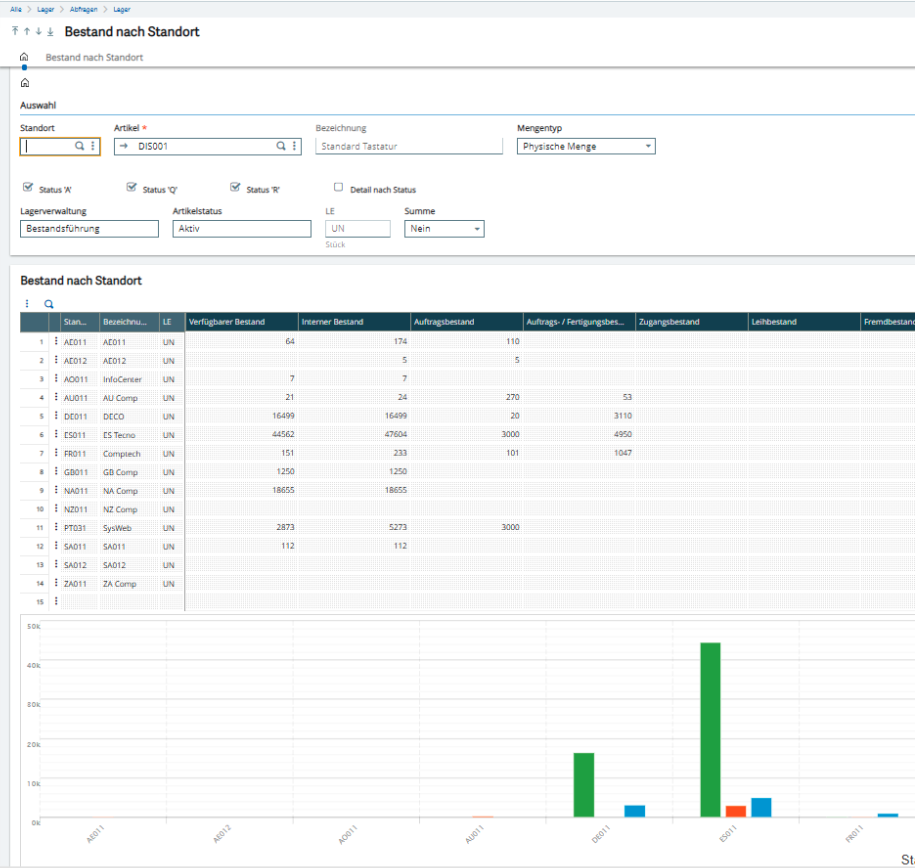This screenshot has height=868, width=915.
Task: Open row actions for PT031
Action: (56, 527)
